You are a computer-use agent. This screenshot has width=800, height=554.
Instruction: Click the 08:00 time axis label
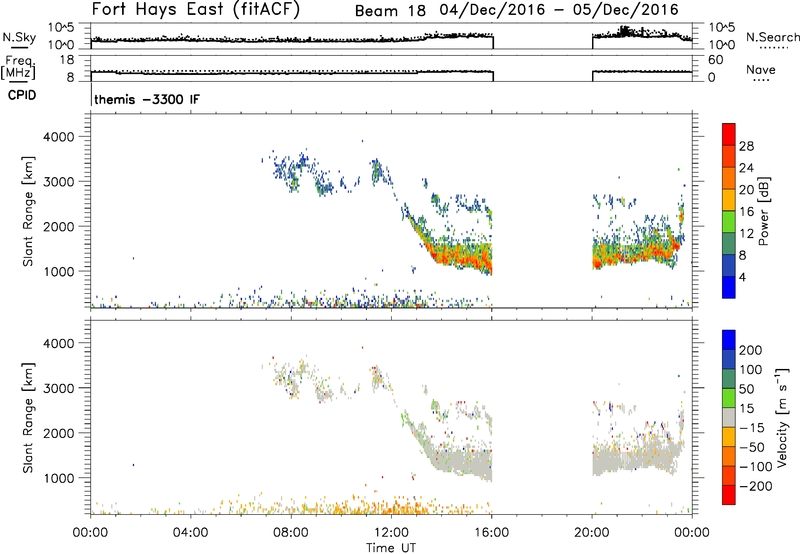point(290,533)
